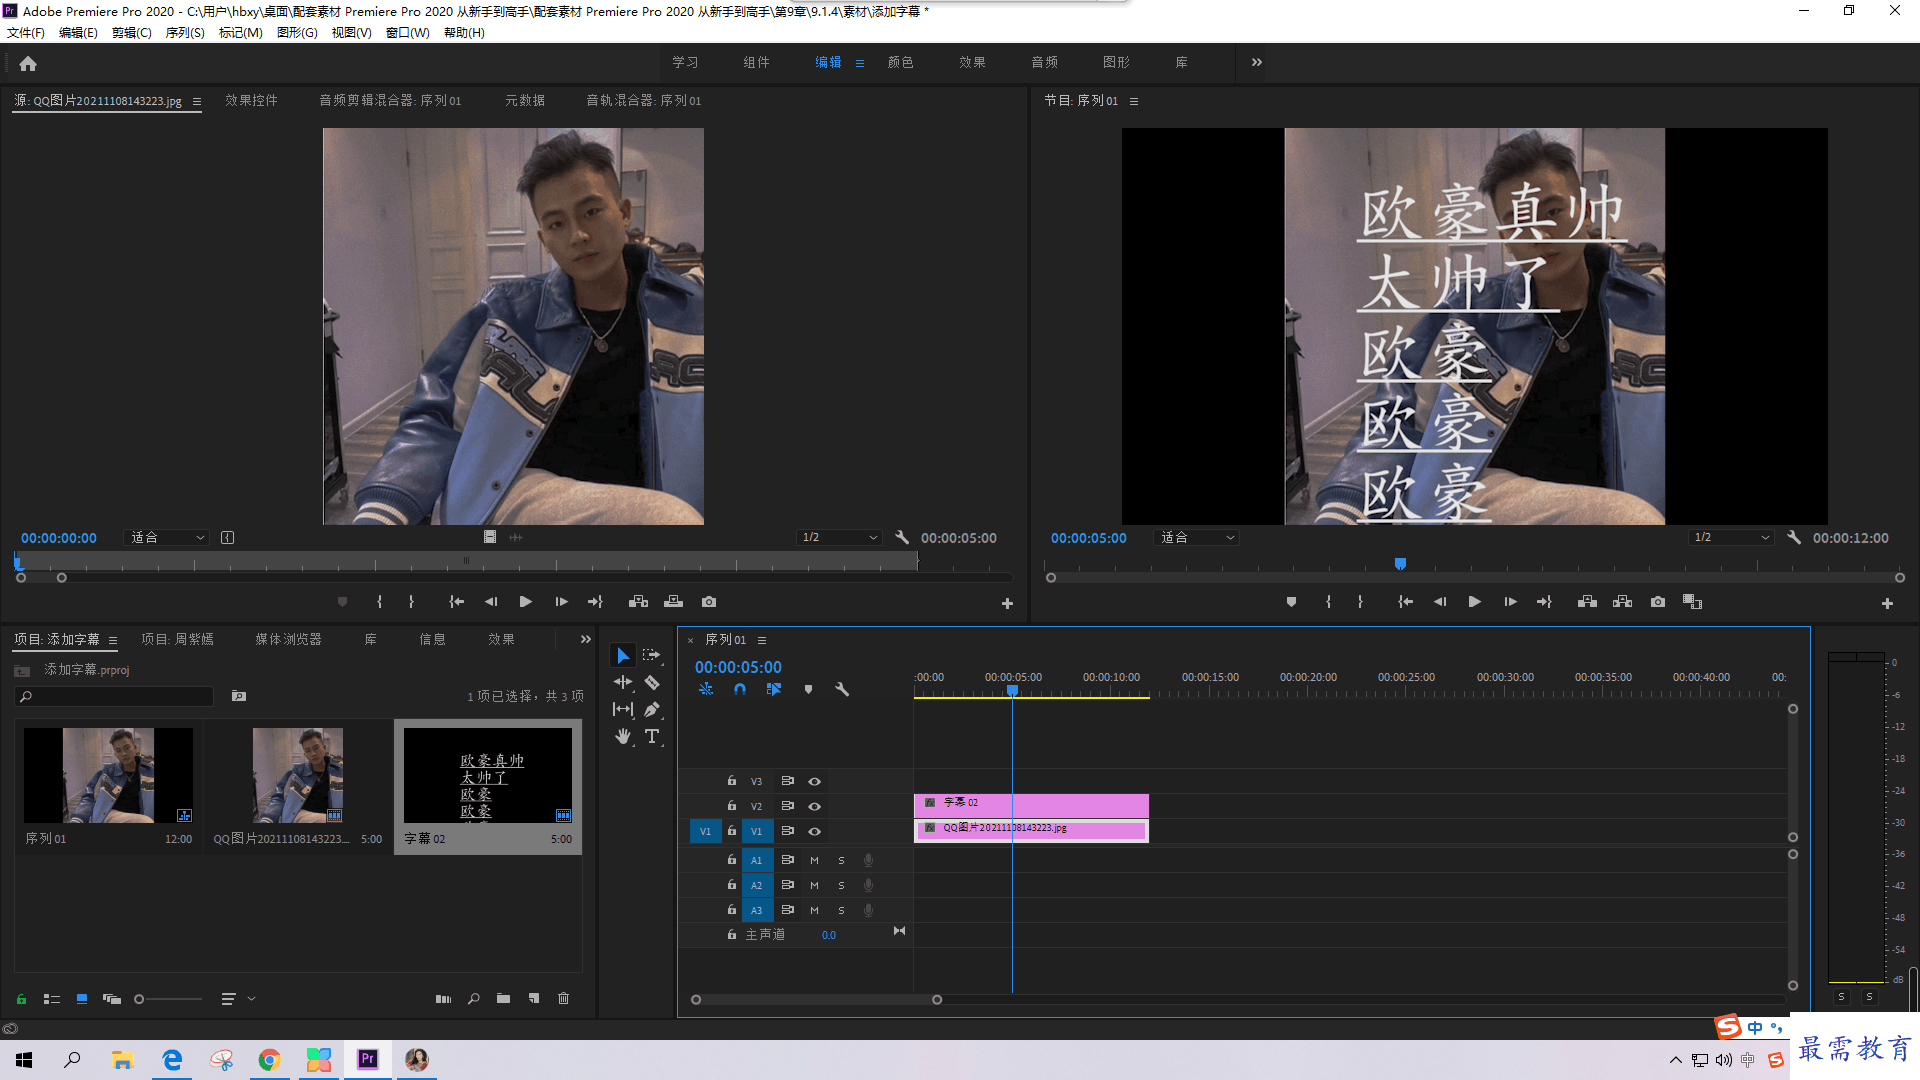Screen dimensions: 1920x1080
Task: Toggle sync lock on track V3
Action: click(x=787, y=781)
